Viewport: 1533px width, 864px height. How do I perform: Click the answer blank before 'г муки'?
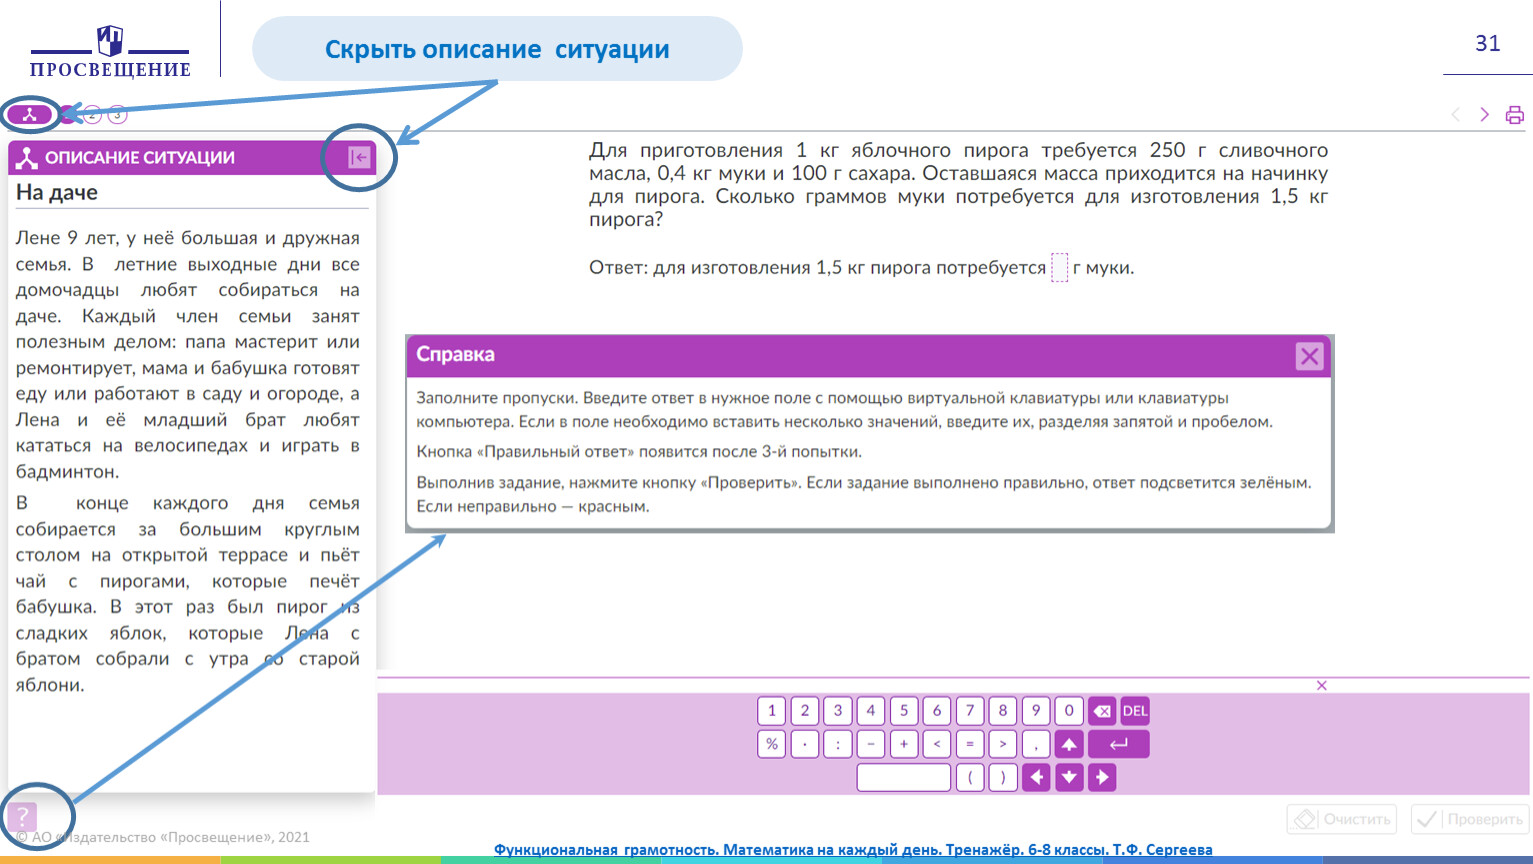click(1059, 268)
